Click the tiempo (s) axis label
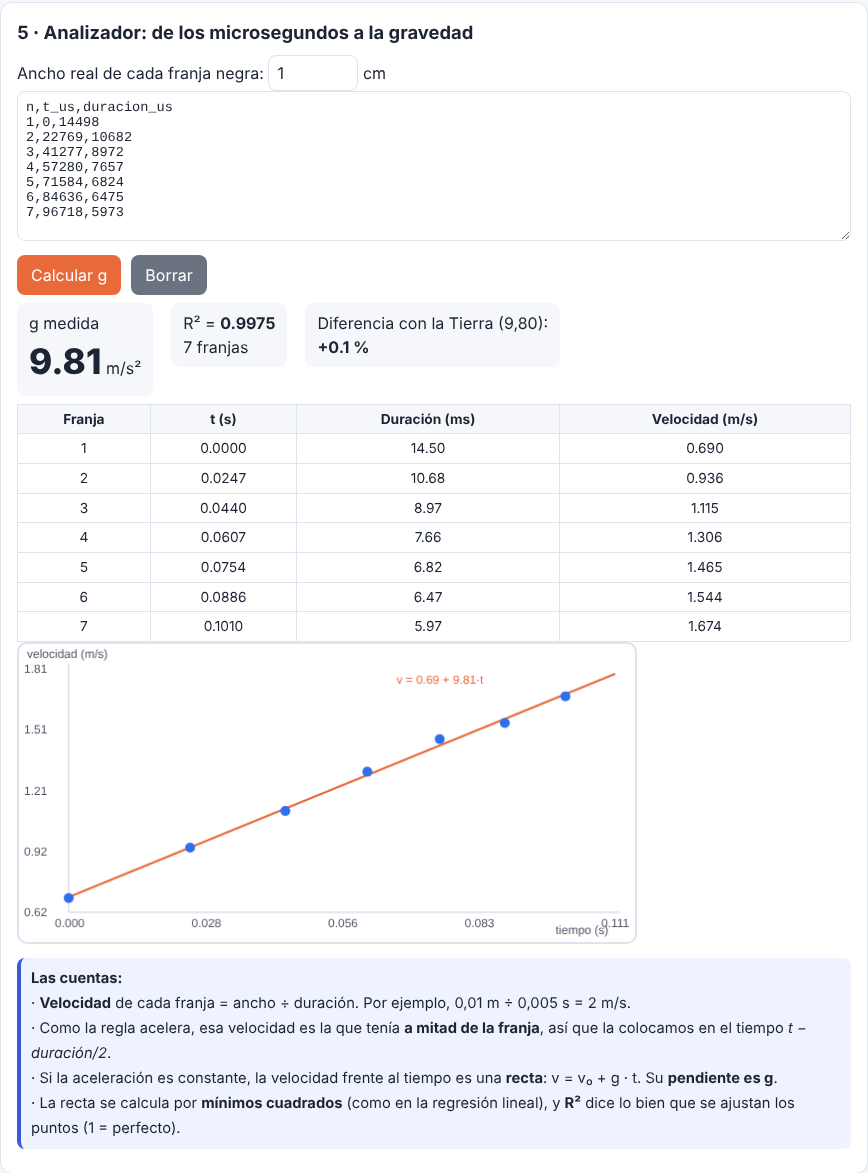 pyautogui.click(x=581, y=930)
